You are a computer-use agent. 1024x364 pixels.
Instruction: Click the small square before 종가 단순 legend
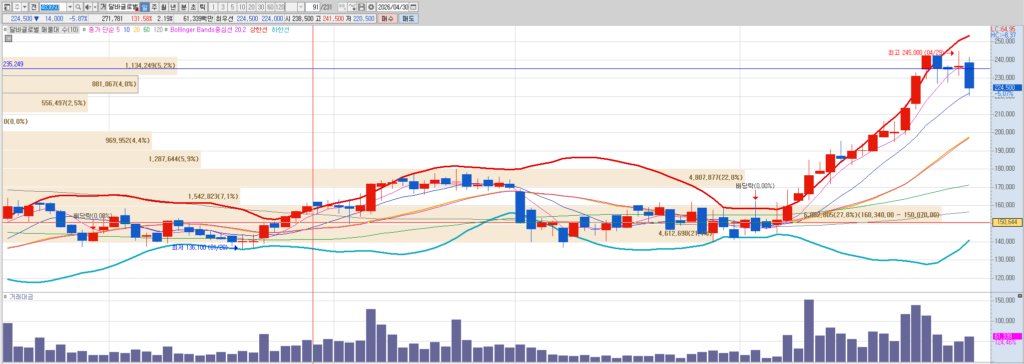pos(84,29)
